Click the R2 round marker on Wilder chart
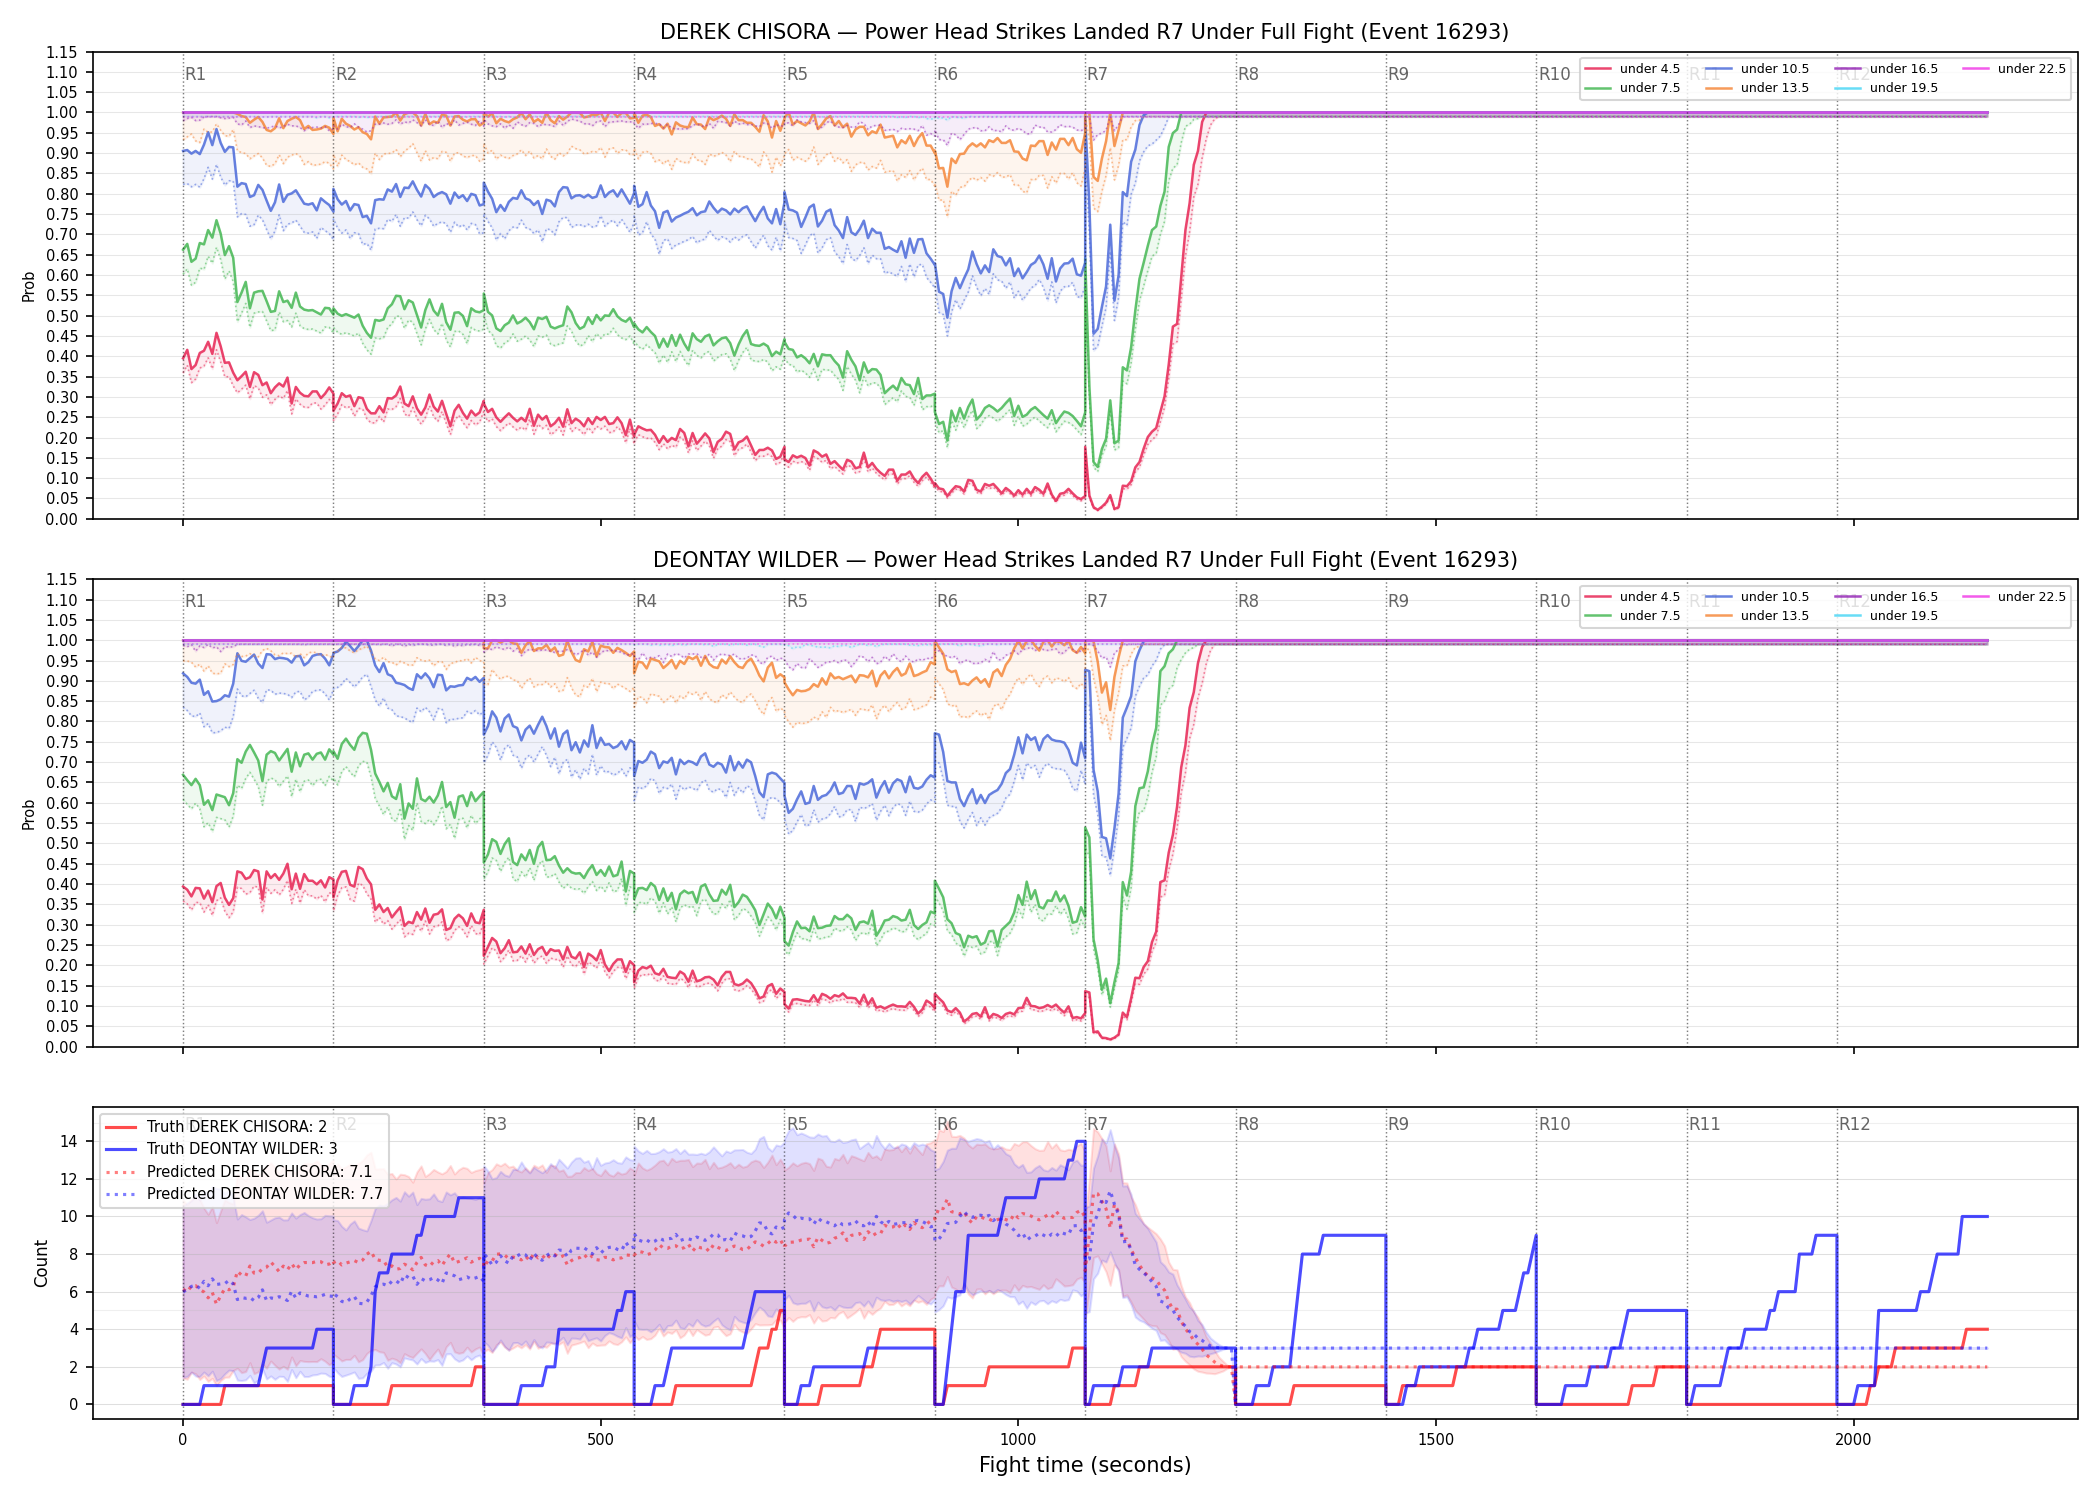This screenshot has width=2100, height=1500. (346, 601)
